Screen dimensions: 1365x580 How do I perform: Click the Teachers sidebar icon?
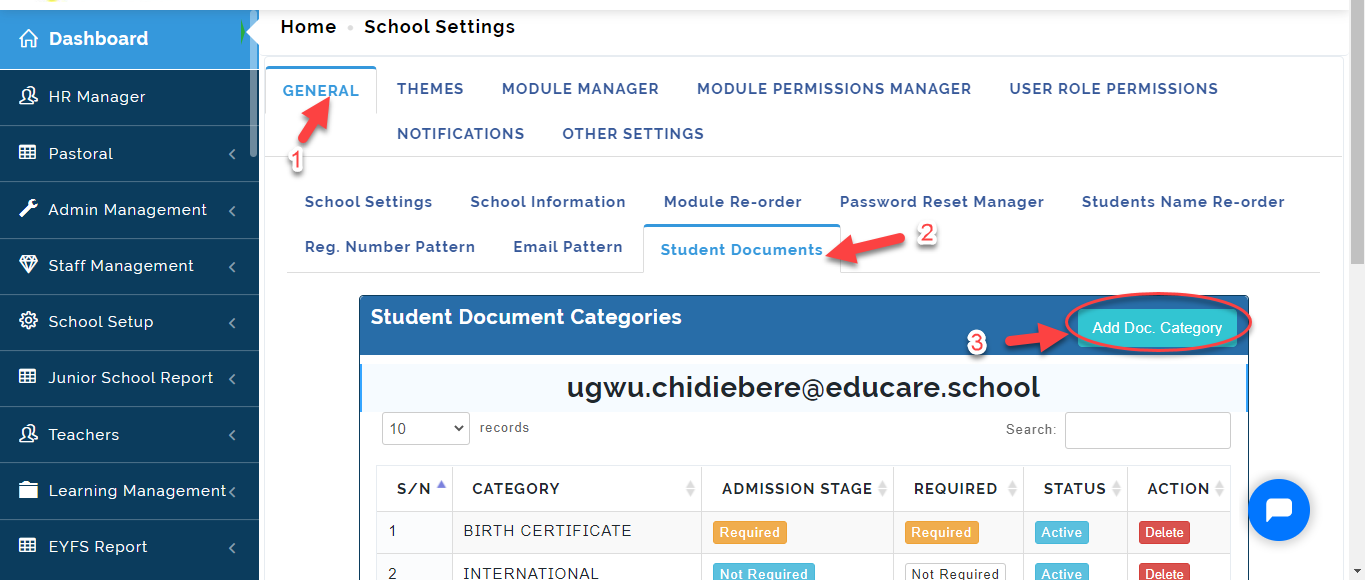tap(28, 434)
